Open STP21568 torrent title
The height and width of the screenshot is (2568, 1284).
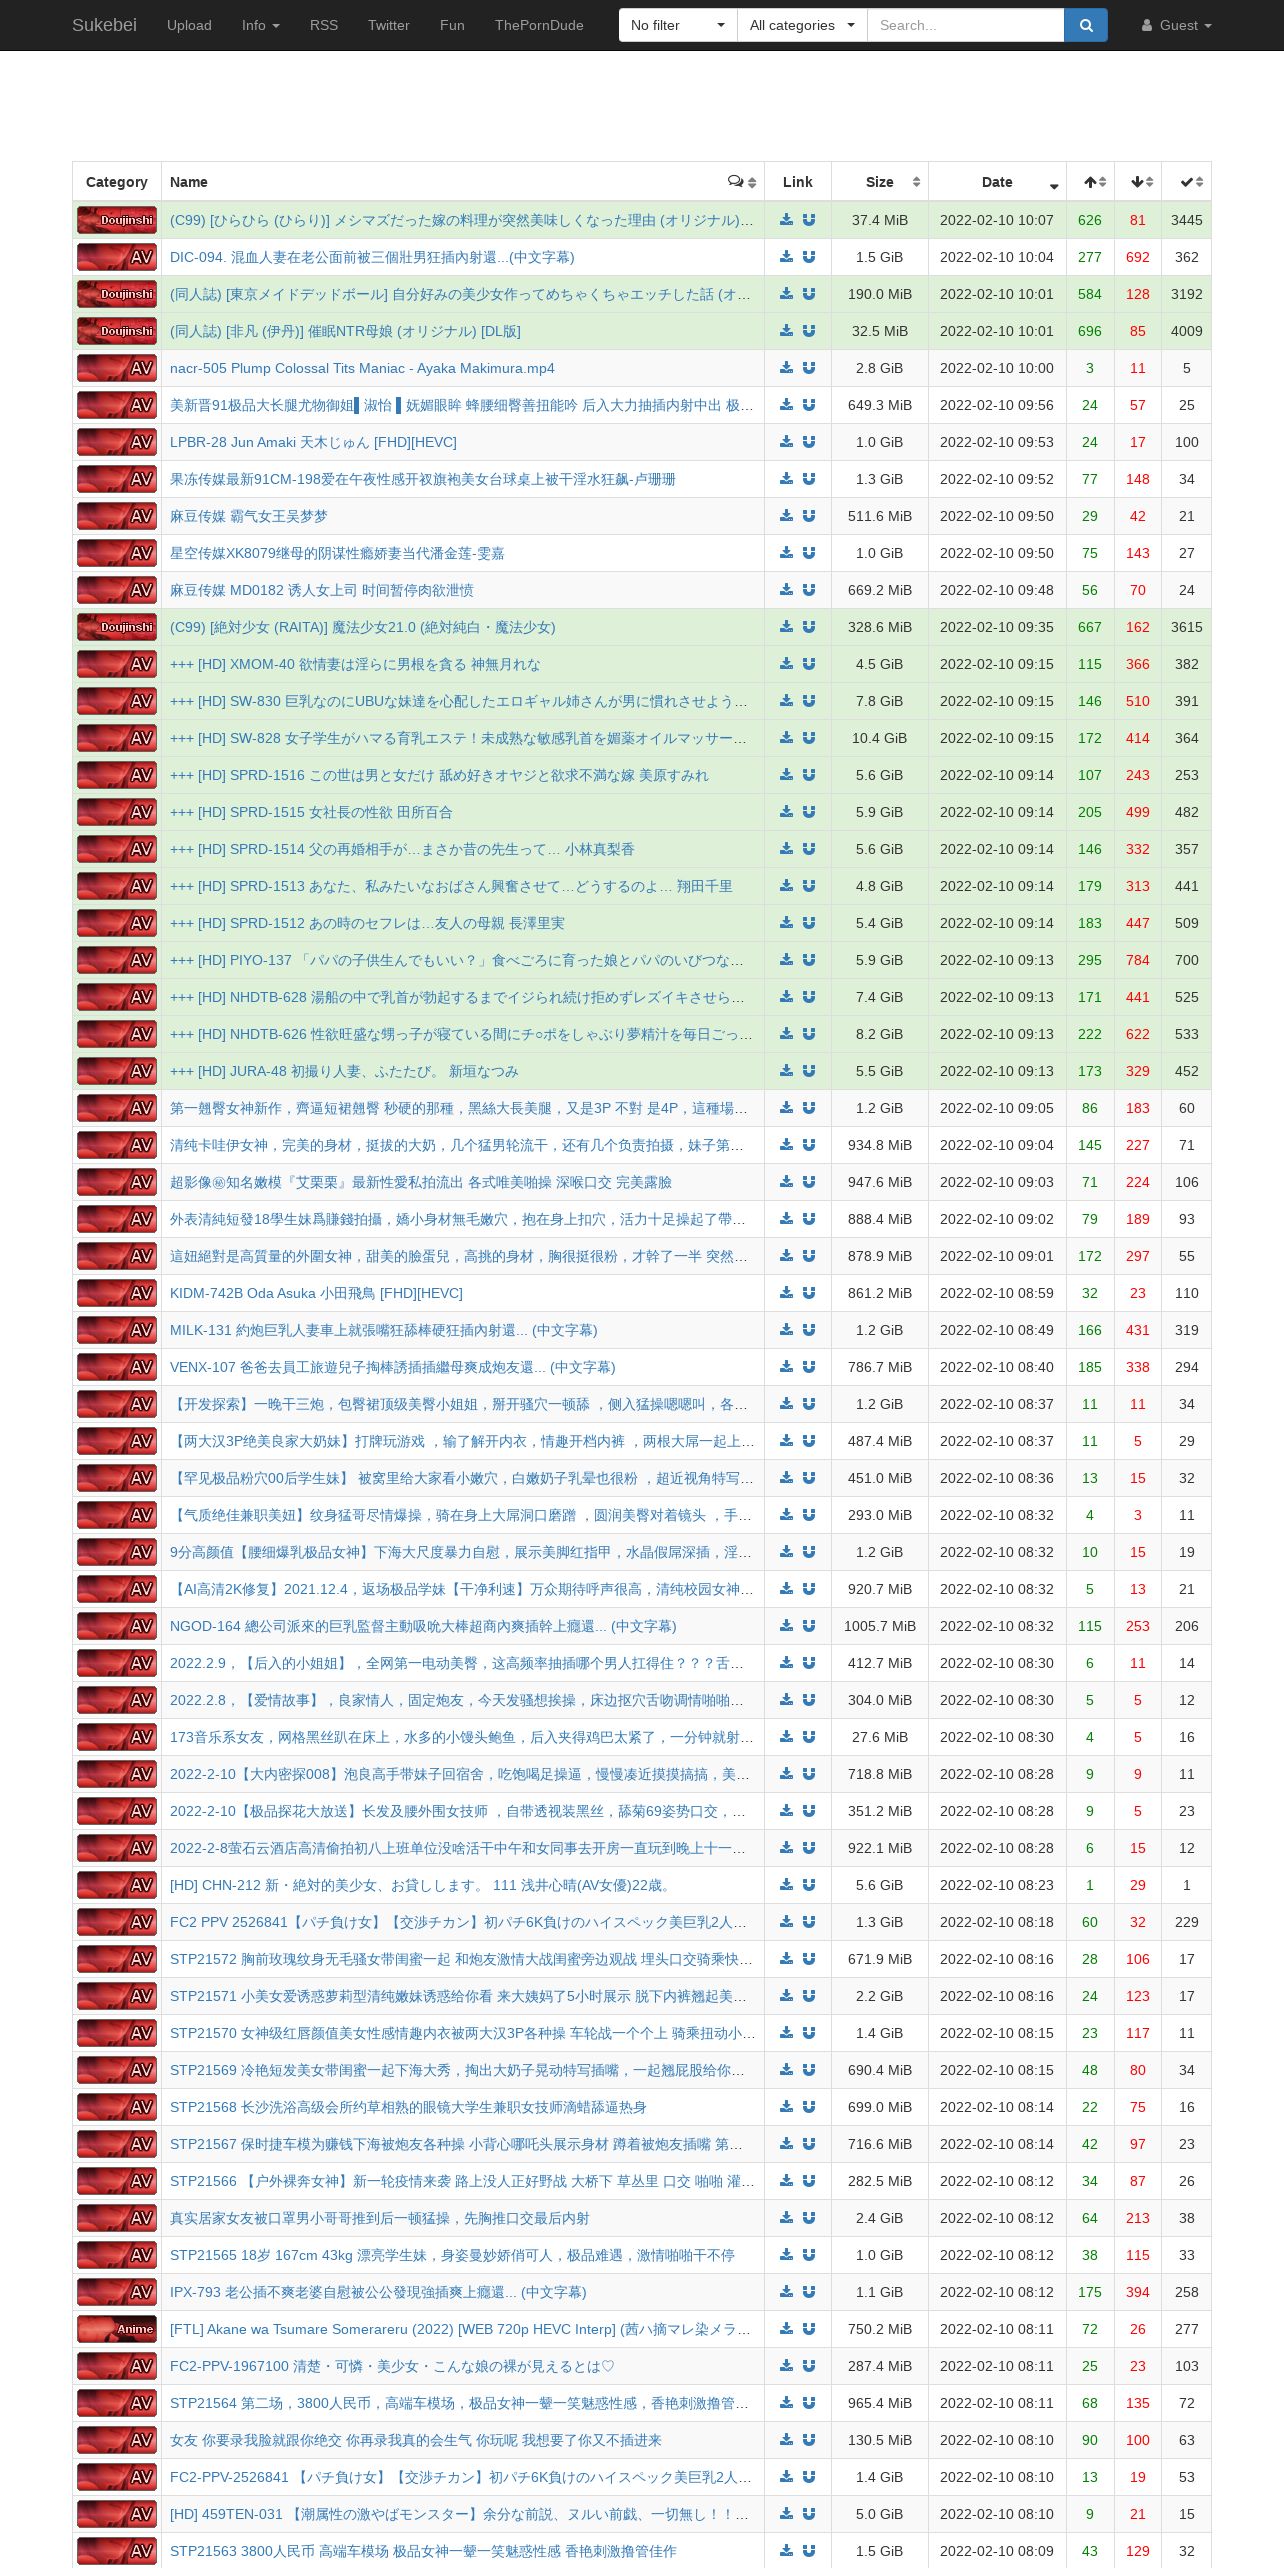(x=408, y=2107)
